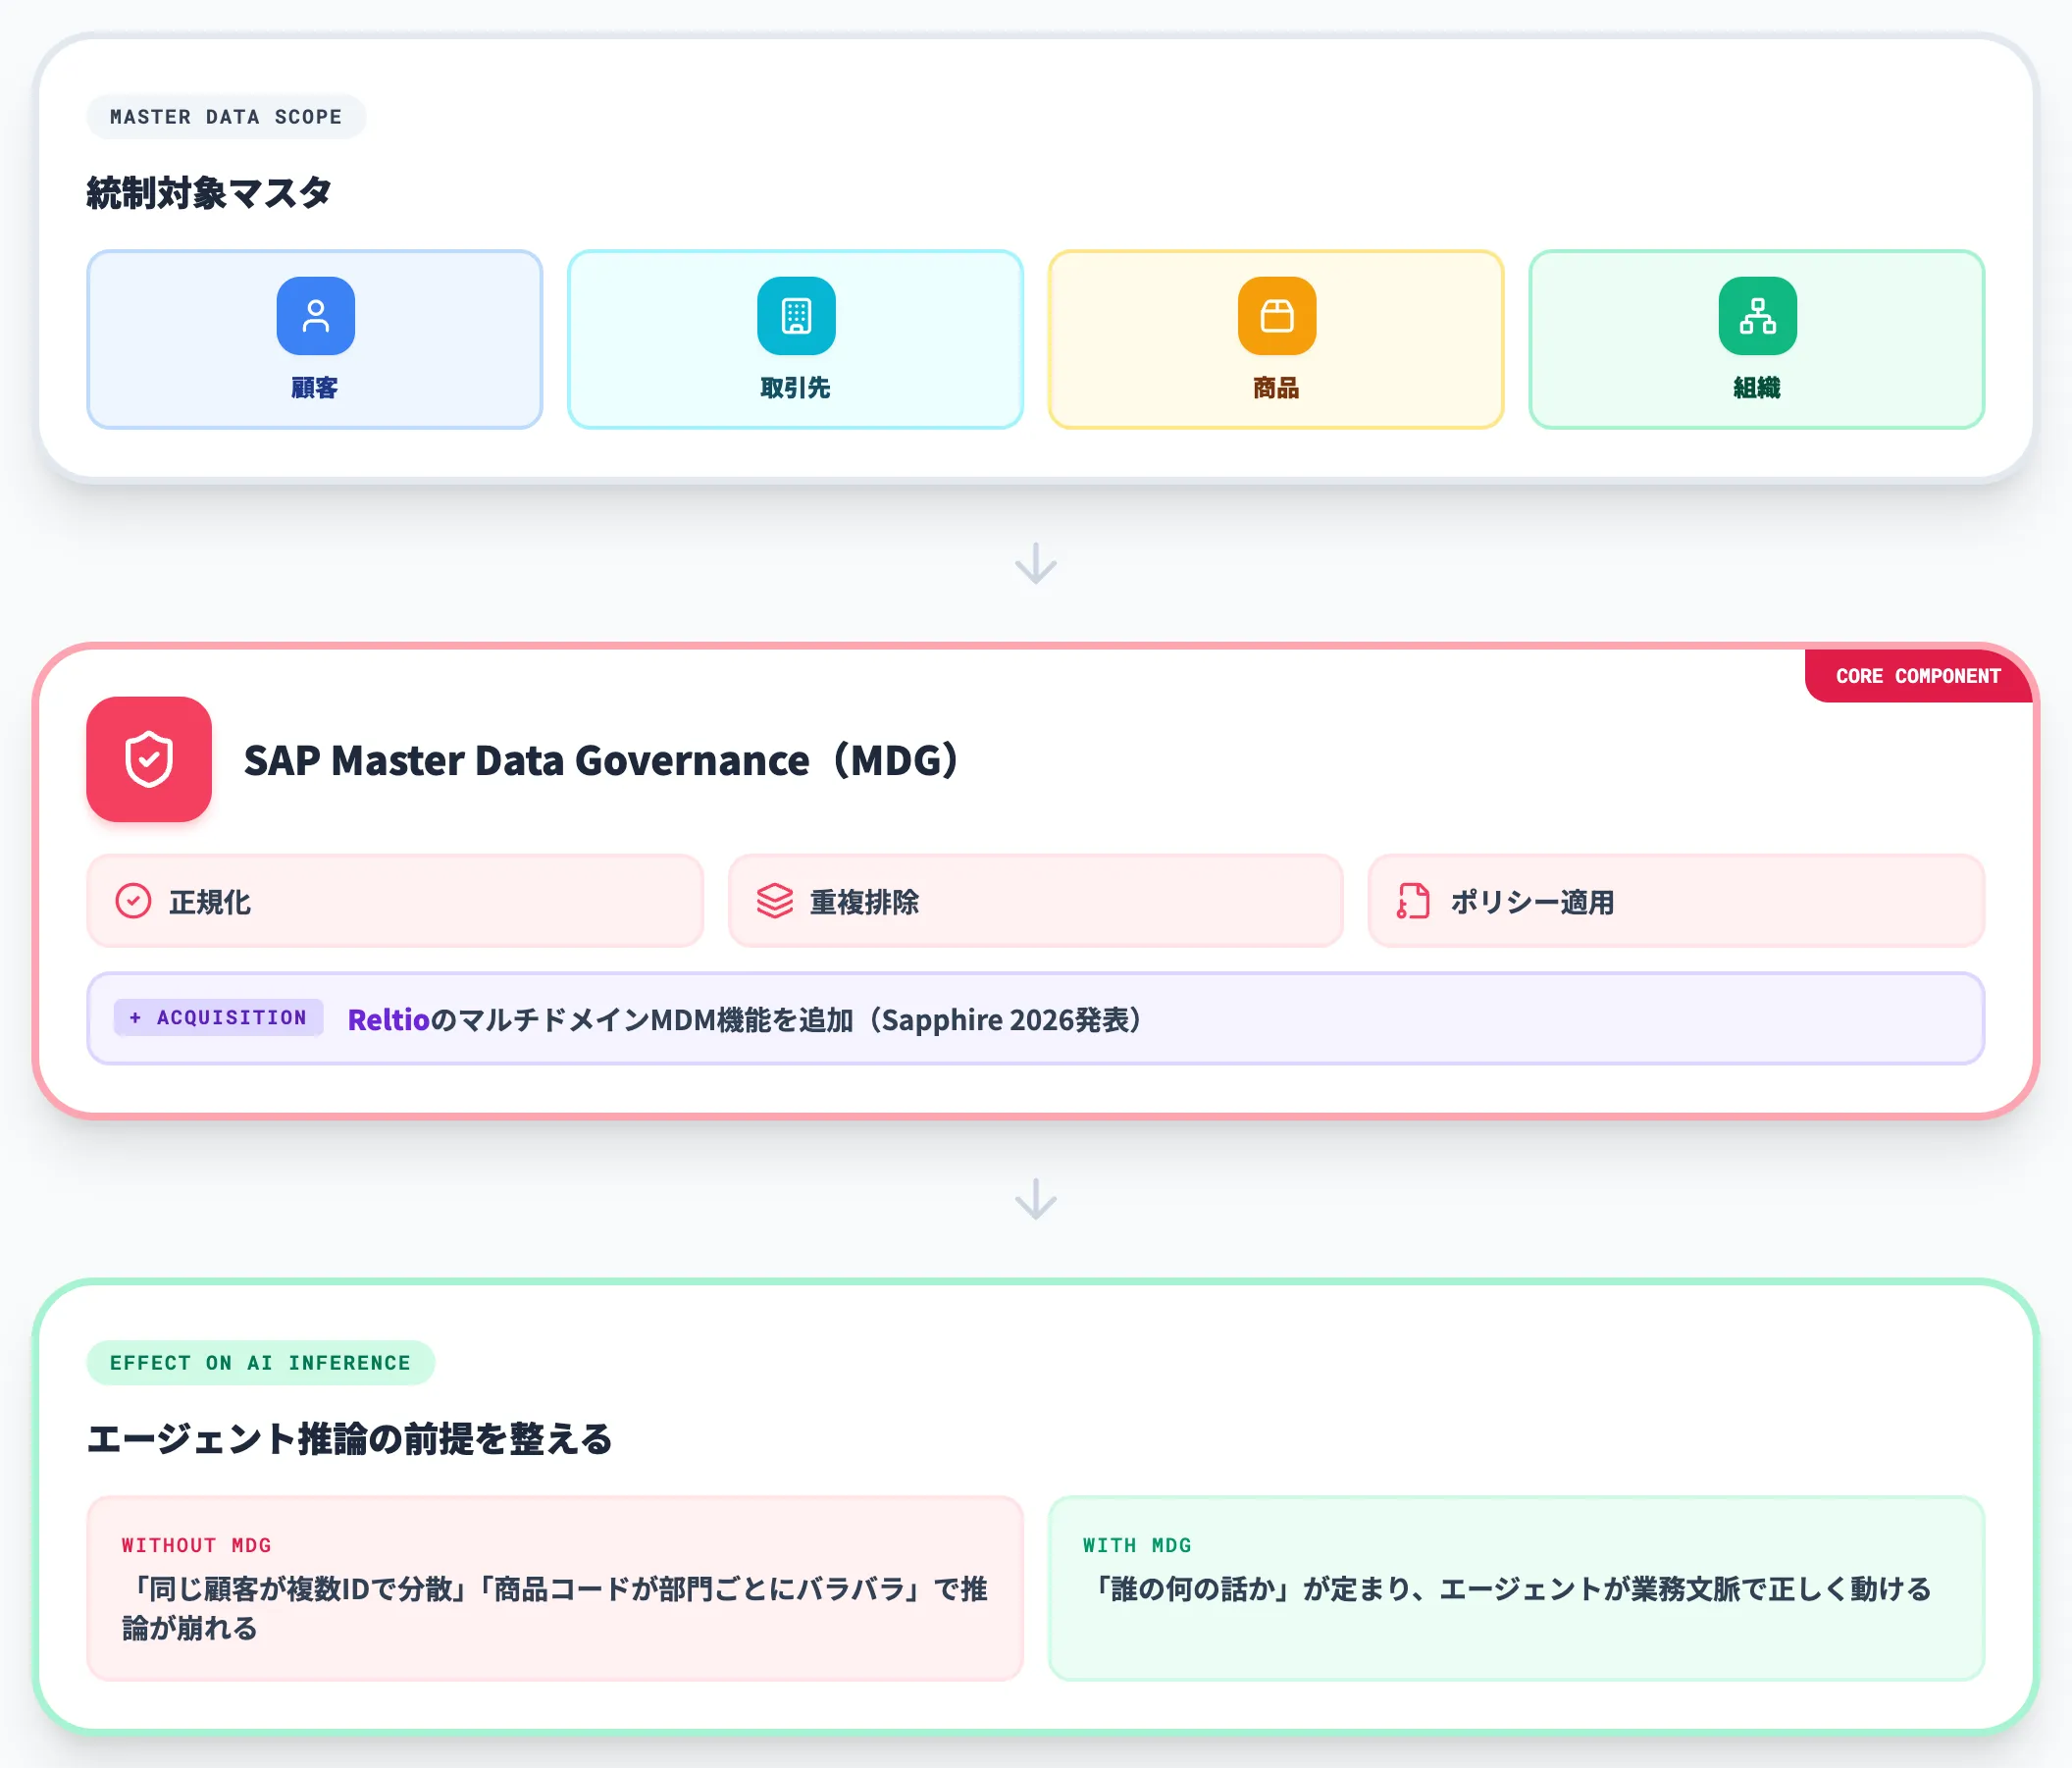This screenshot has height=1768, width=2072.
Task: Click the red shield checkmark MDG icon
Action: 149,759
